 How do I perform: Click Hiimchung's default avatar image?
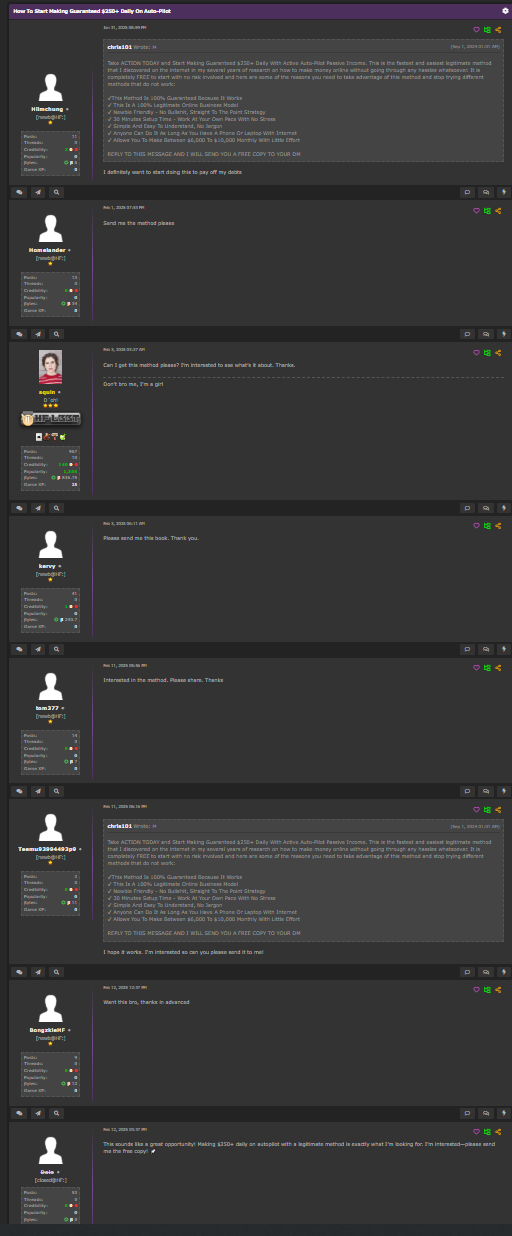pyautogui.click(x=51, y=86)
